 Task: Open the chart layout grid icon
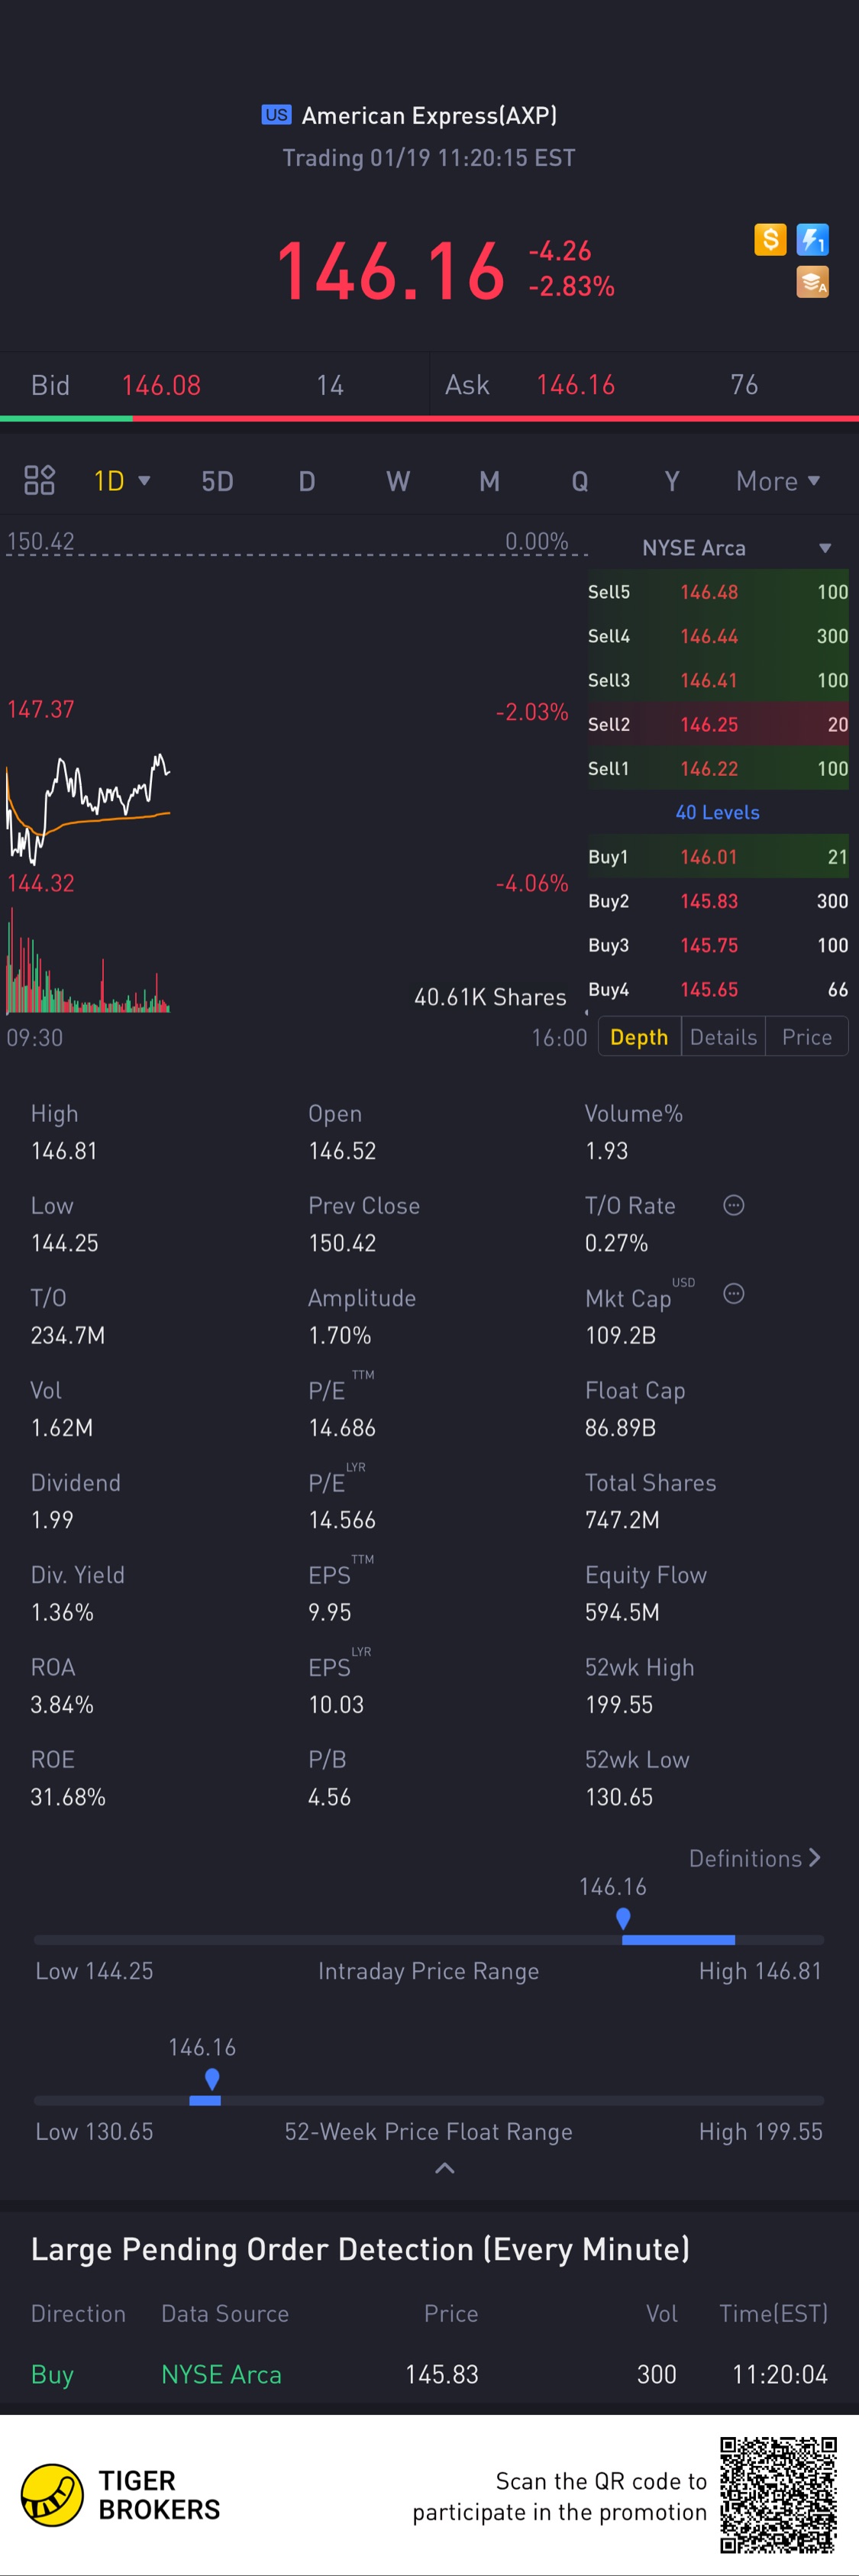[39, 481]
